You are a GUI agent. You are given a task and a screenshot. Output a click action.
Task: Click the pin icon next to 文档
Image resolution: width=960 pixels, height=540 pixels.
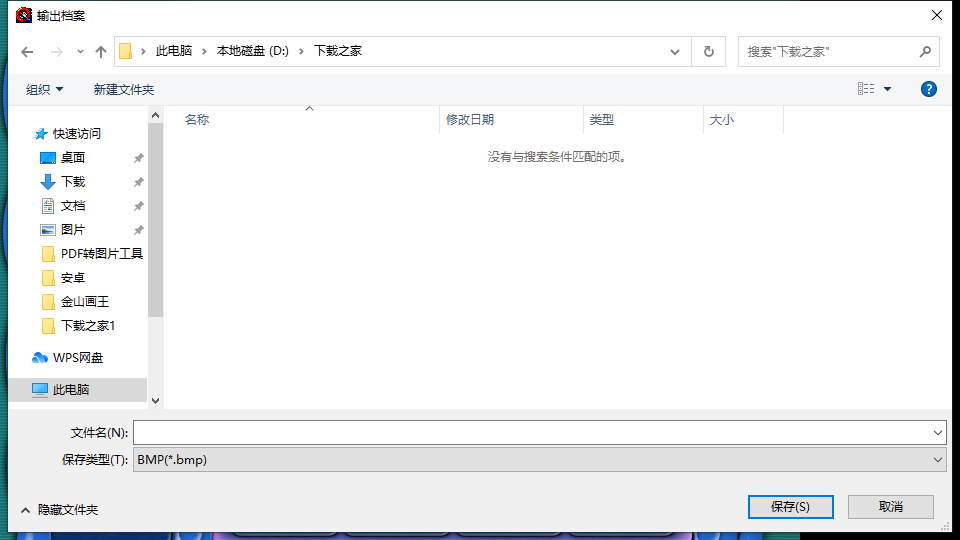click(x=139, y=206)
